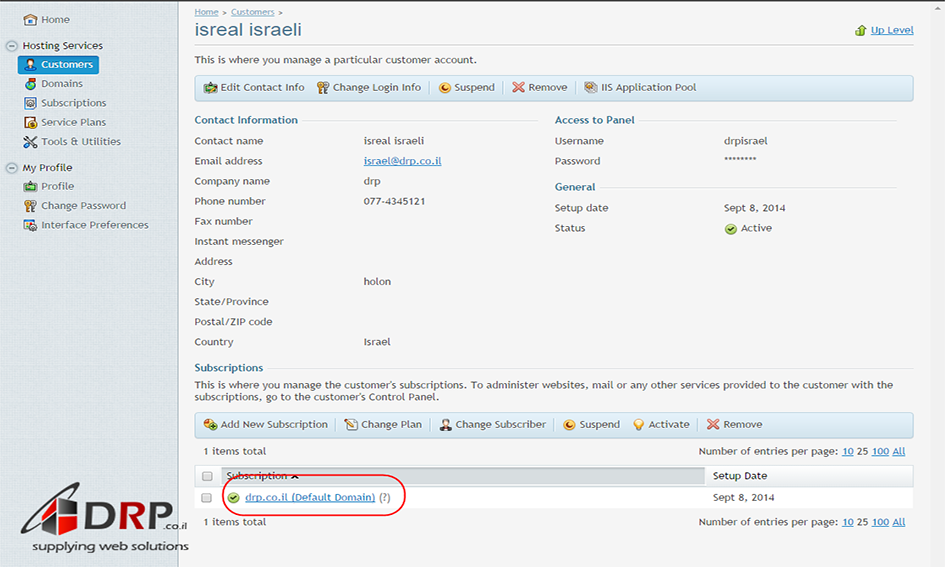945x567 pixels.
Task: Click the Activate lightbulb icon
Action: coord(639,425)
